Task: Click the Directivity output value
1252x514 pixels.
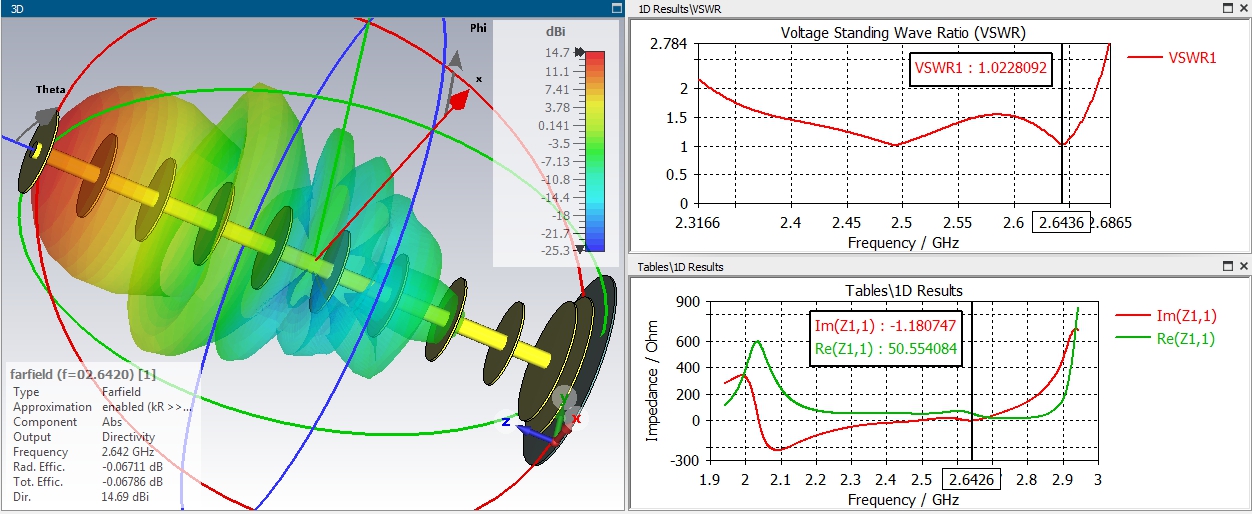Action: click(x=129, y=437)
